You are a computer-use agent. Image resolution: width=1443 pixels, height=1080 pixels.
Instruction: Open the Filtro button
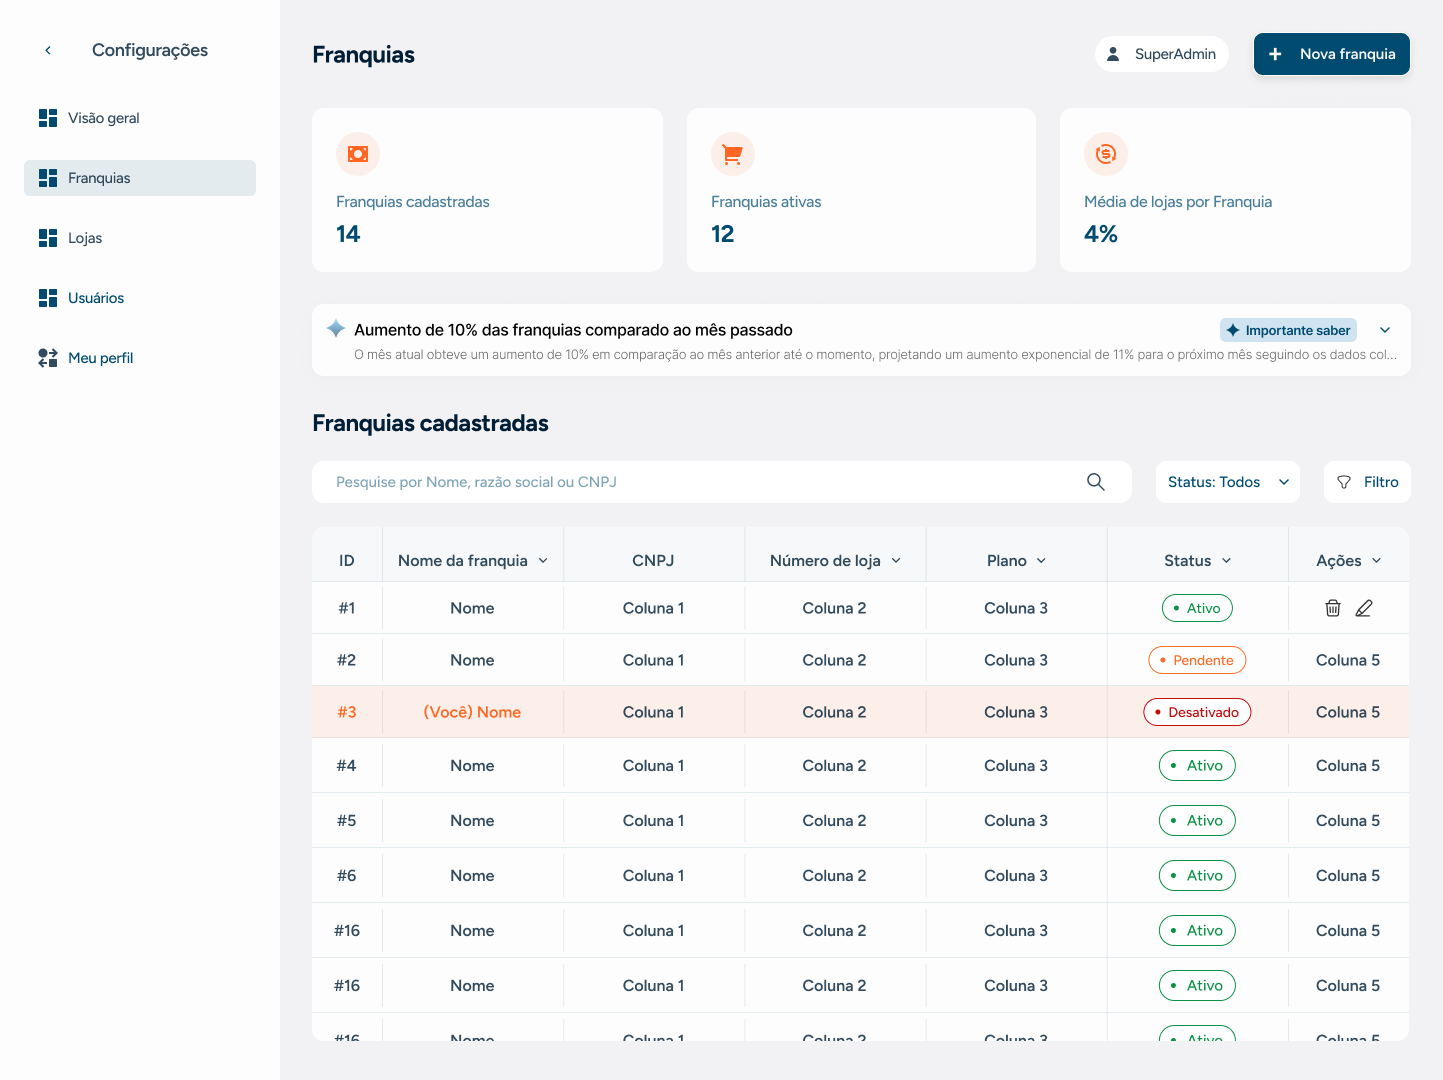tap(1367, 482)
